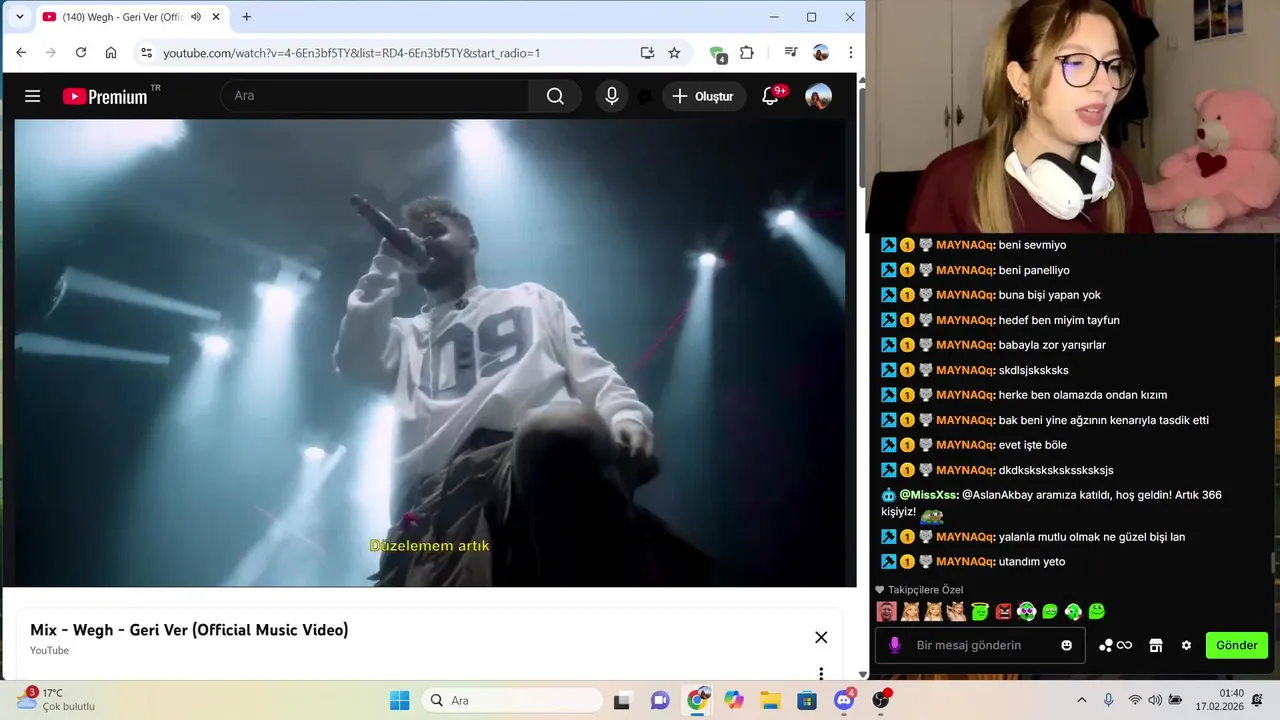Start YouTube voice search with microphone
This screenshot has height=720, width=1280.
coord(612,96)
